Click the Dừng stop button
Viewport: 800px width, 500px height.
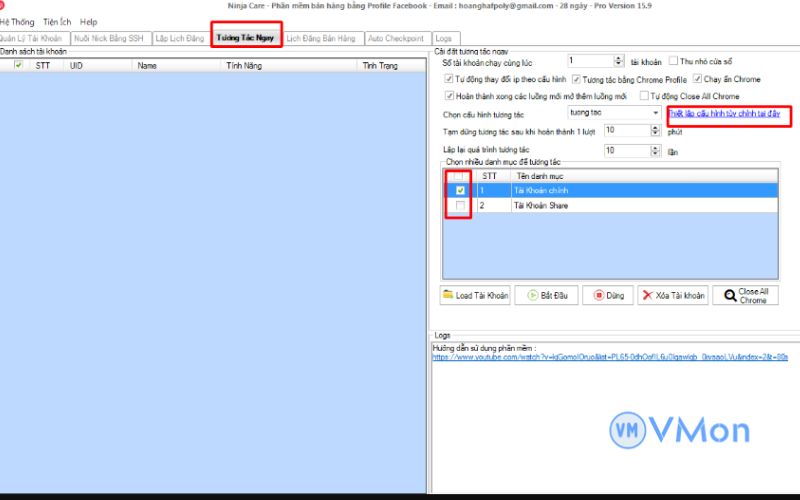click(x=610, y=296)
